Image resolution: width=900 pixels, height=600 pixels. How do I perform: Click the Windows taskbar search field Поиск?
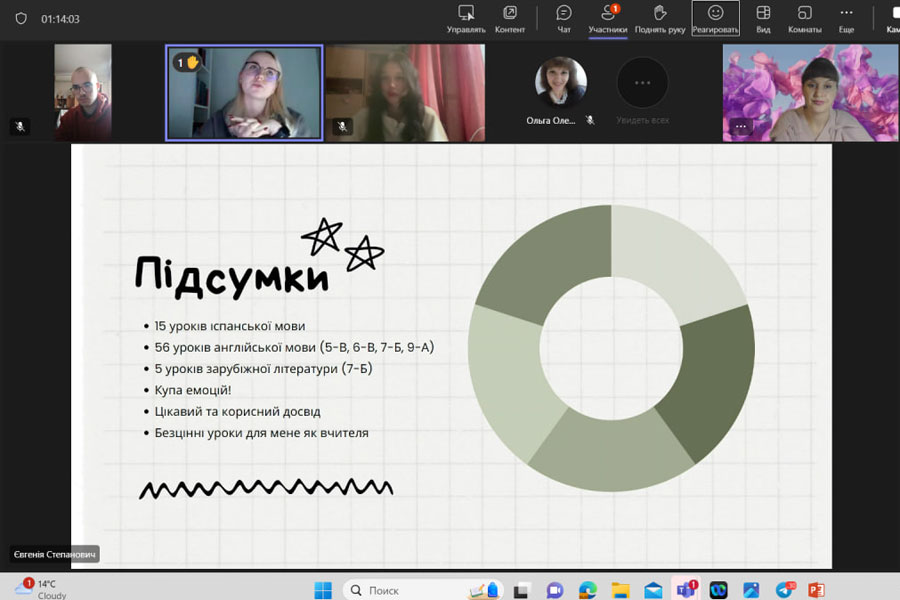(x=400, y=590)
